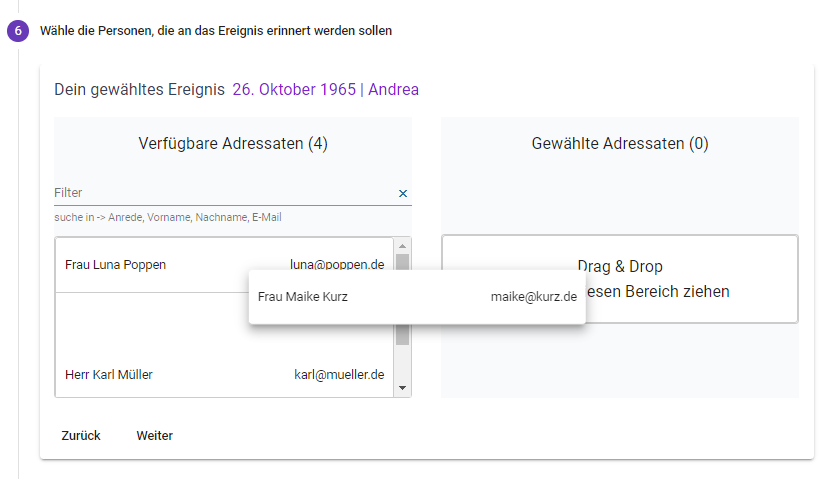This screenshot has width=827, height=479.
Task: Go back with the Zurück button
Action: [81, 436]
